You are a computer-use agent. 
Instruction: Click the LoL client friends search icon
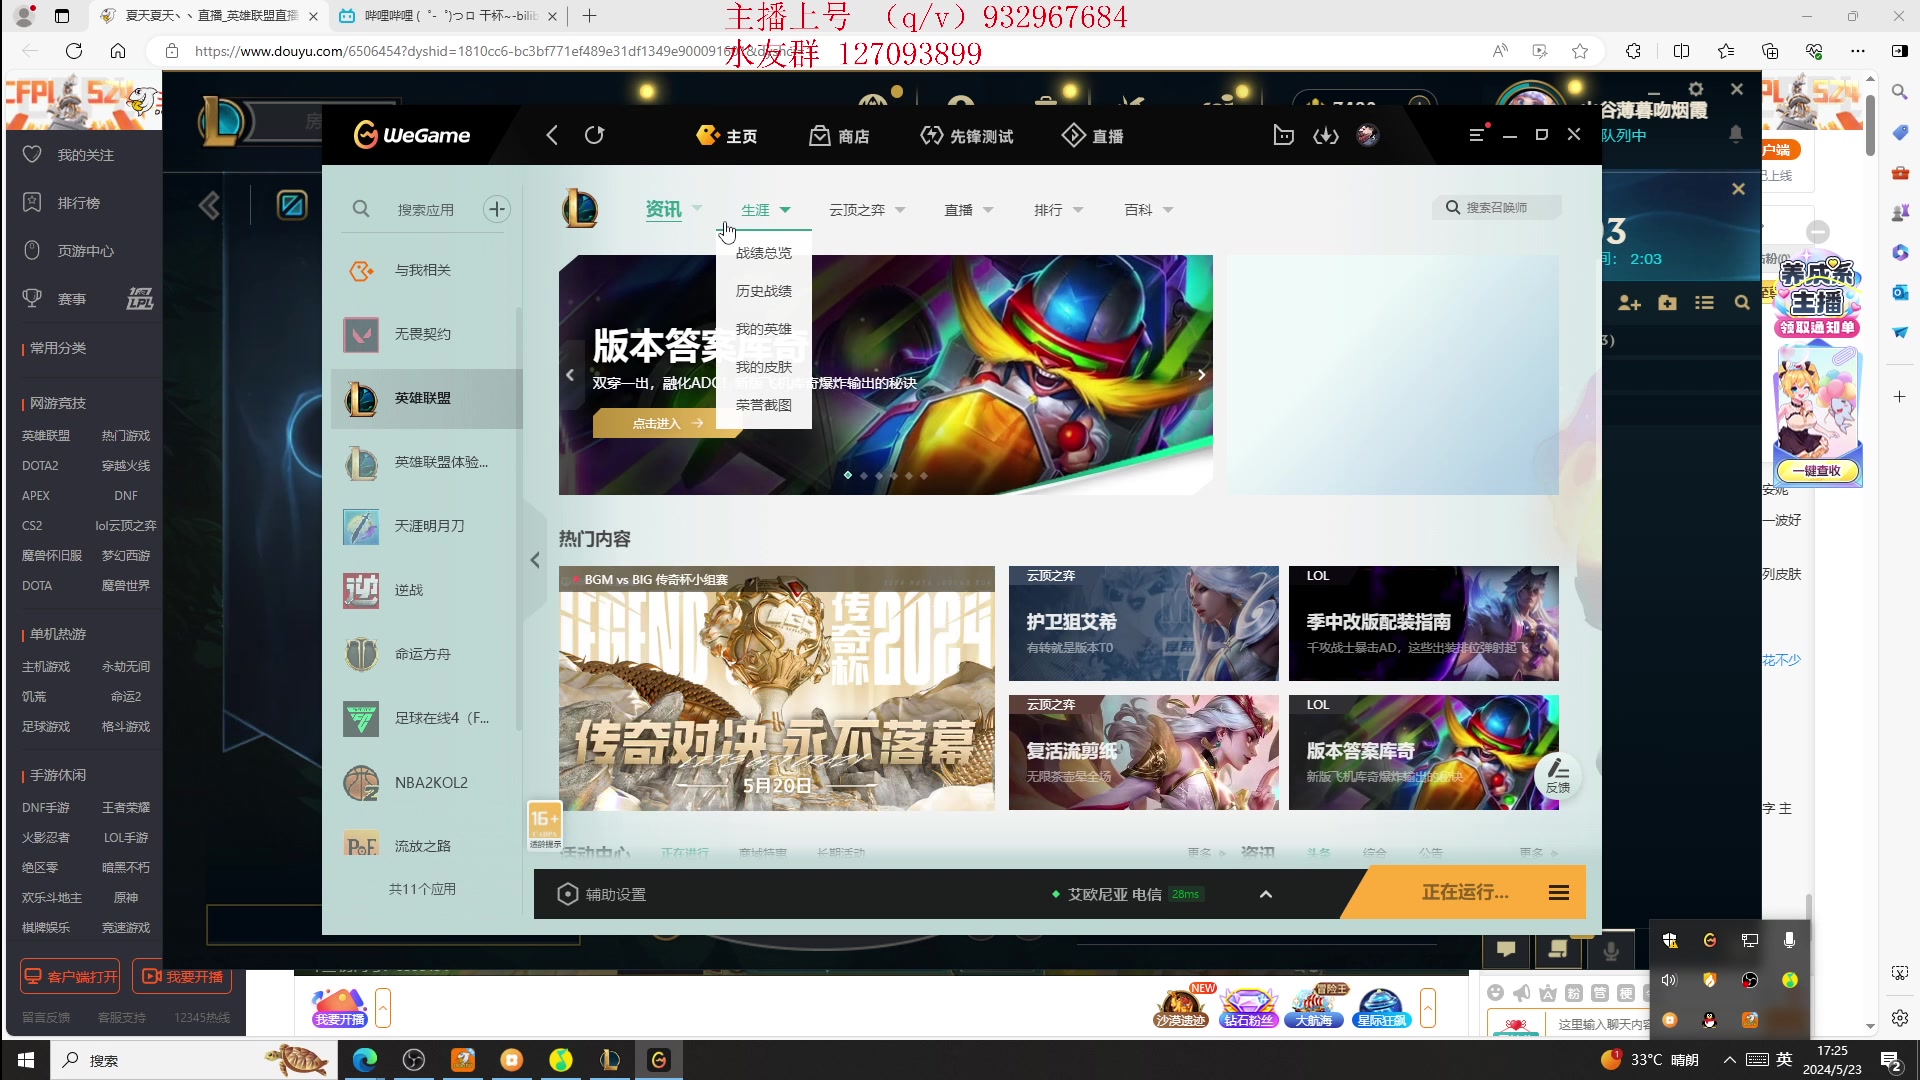pyautogui.click(x=1742, y=303)
